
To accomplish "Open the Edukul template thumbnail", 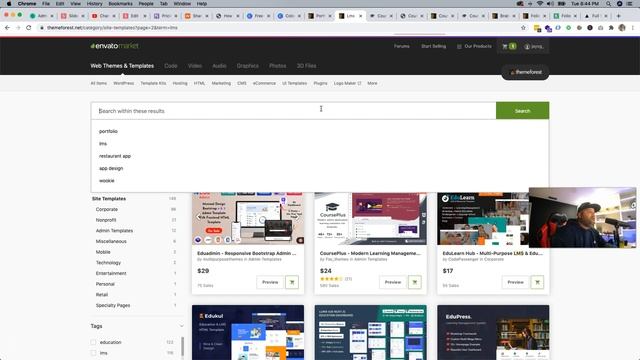I will [x=248, y=332].
